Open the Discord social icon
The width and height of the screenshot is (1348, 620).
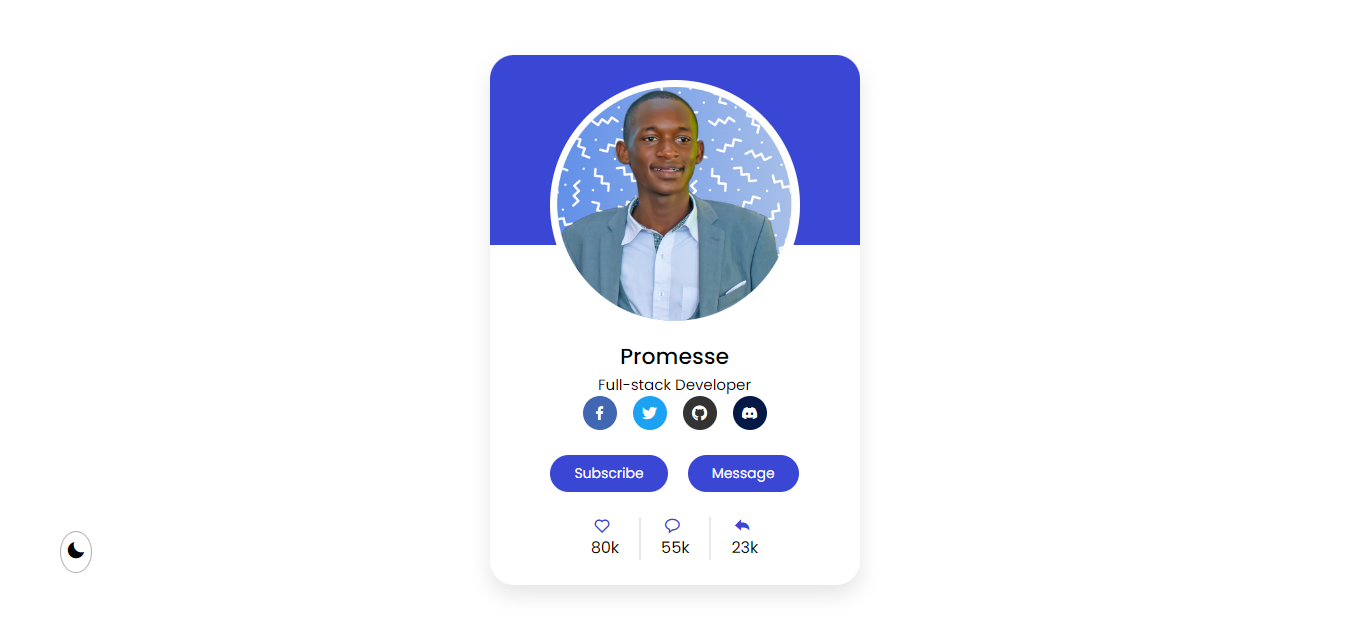click(x=750, y=413)
